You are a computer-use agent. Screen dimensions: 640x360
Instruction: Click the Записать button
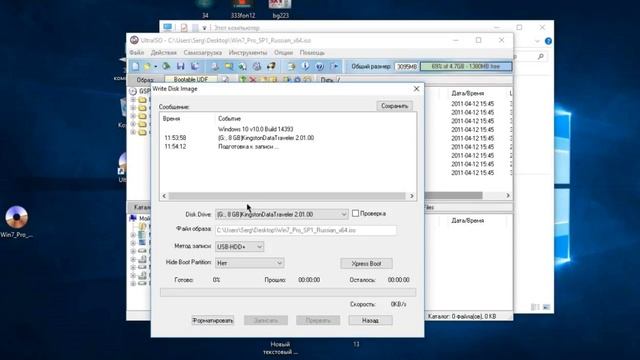[266, 320]
